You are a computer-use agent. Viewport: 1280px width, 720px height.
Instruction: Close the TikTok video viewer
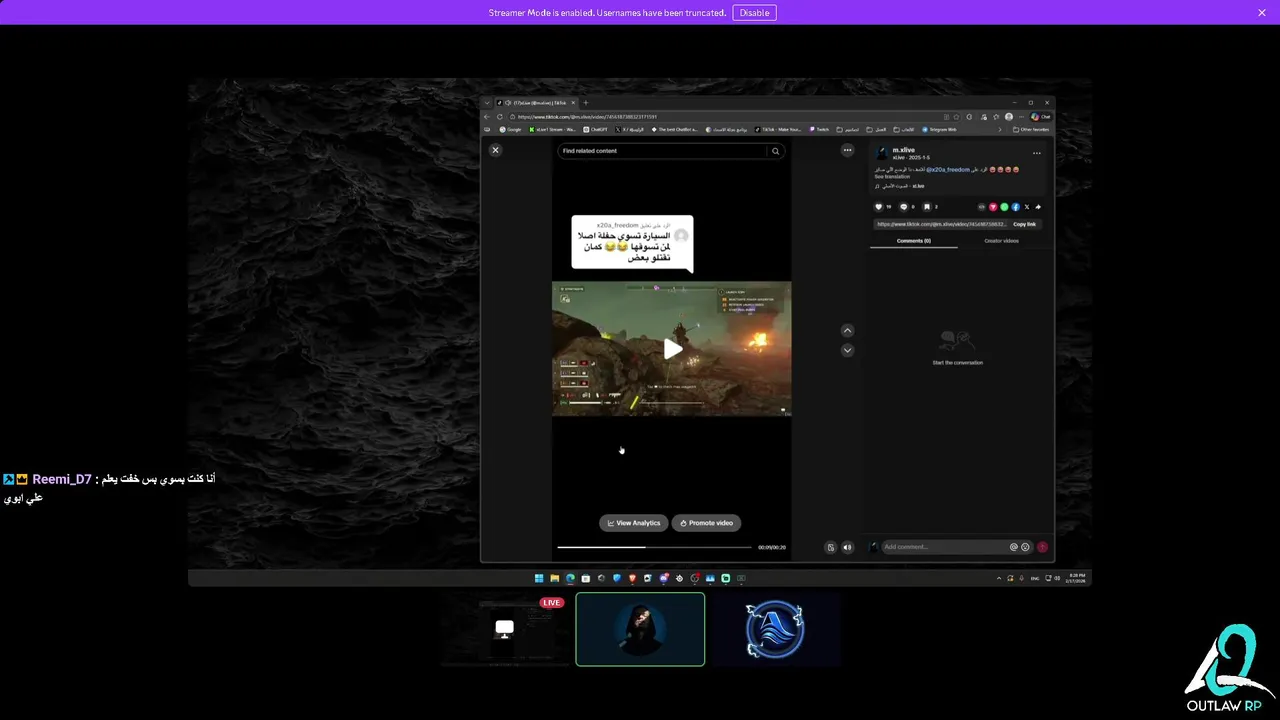[x=495, y=150]
